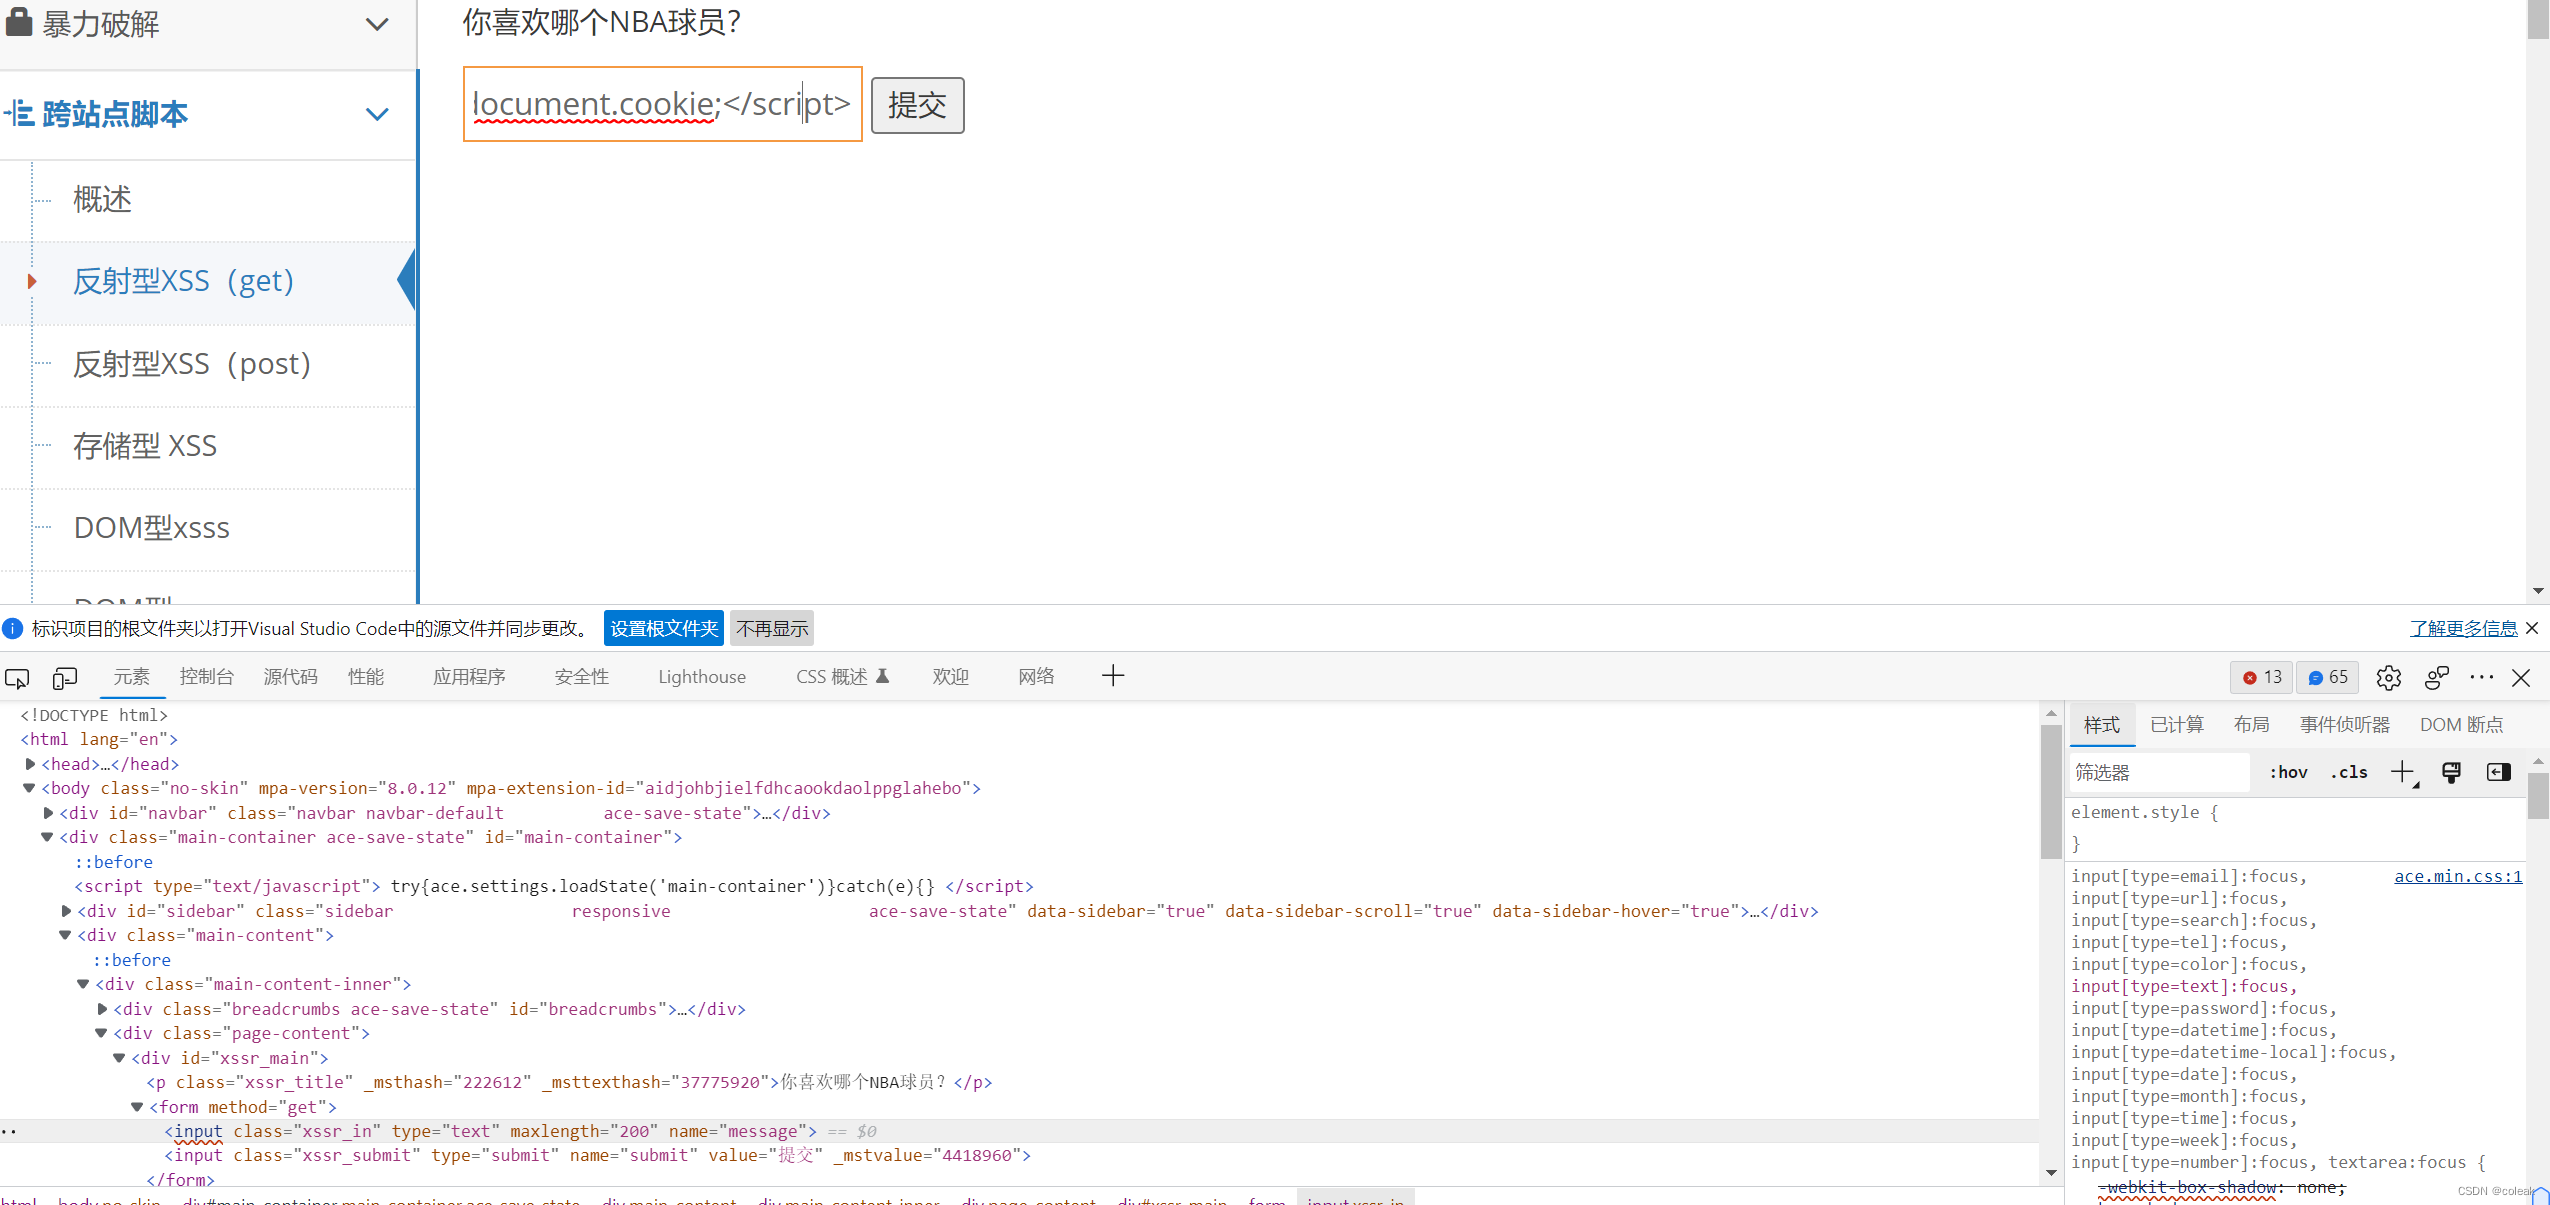Click the 筛选器 styles filter field
This screenshot has height=1205, width=2550.
point(2160,772)
